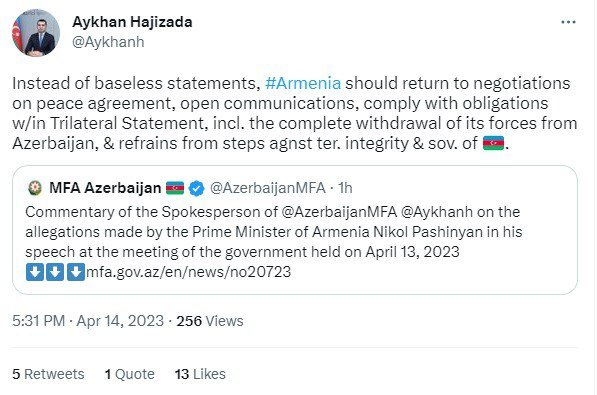This screenshot has width=597, height=395.
Task: Open the mfa.gov.az/en/news/no20723 link
Action: [188, 272]
